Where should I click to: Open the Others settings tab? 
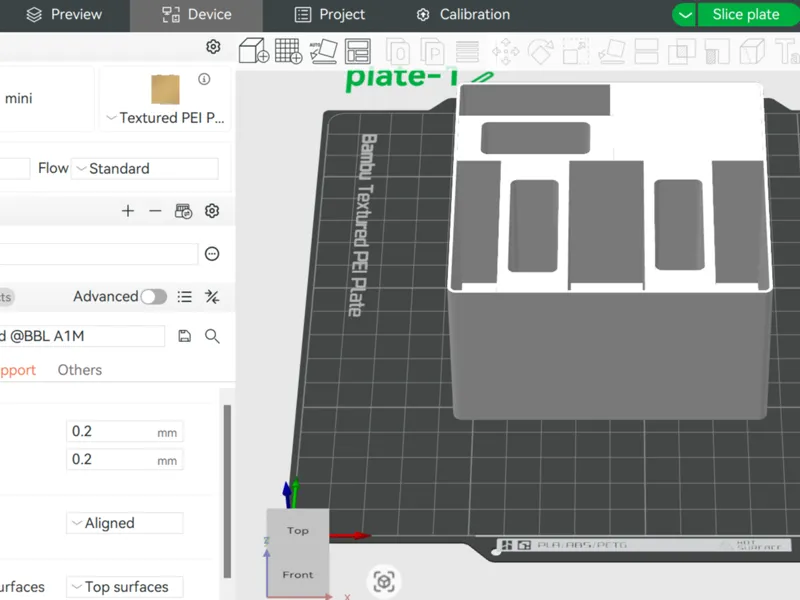pyautogui.click(x=80, y=370)
